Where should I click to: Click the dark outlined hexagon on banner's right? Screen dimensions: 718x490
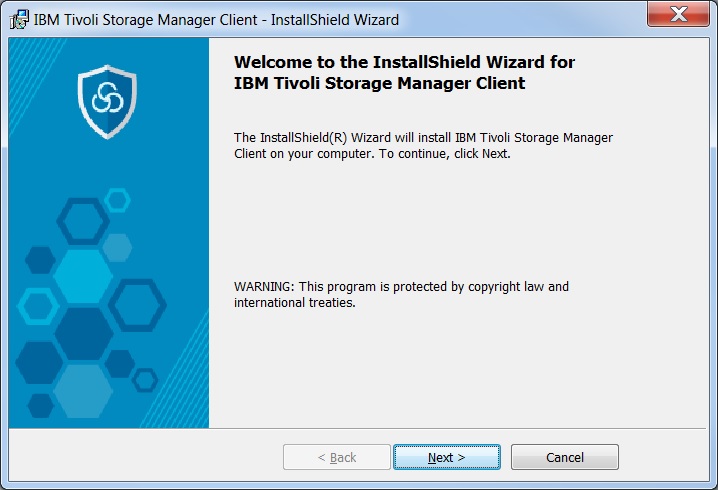click(137, 305)
